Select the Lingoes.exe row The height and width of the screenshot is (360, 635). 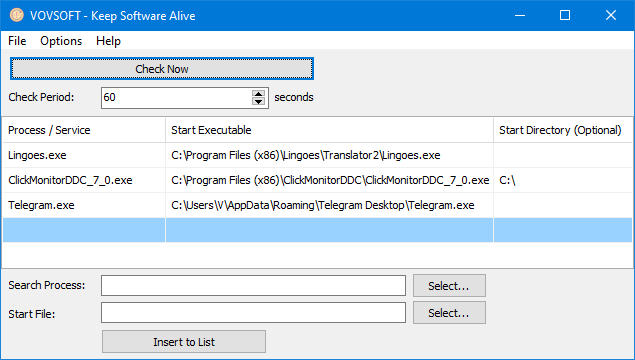[x=317, y=155]
